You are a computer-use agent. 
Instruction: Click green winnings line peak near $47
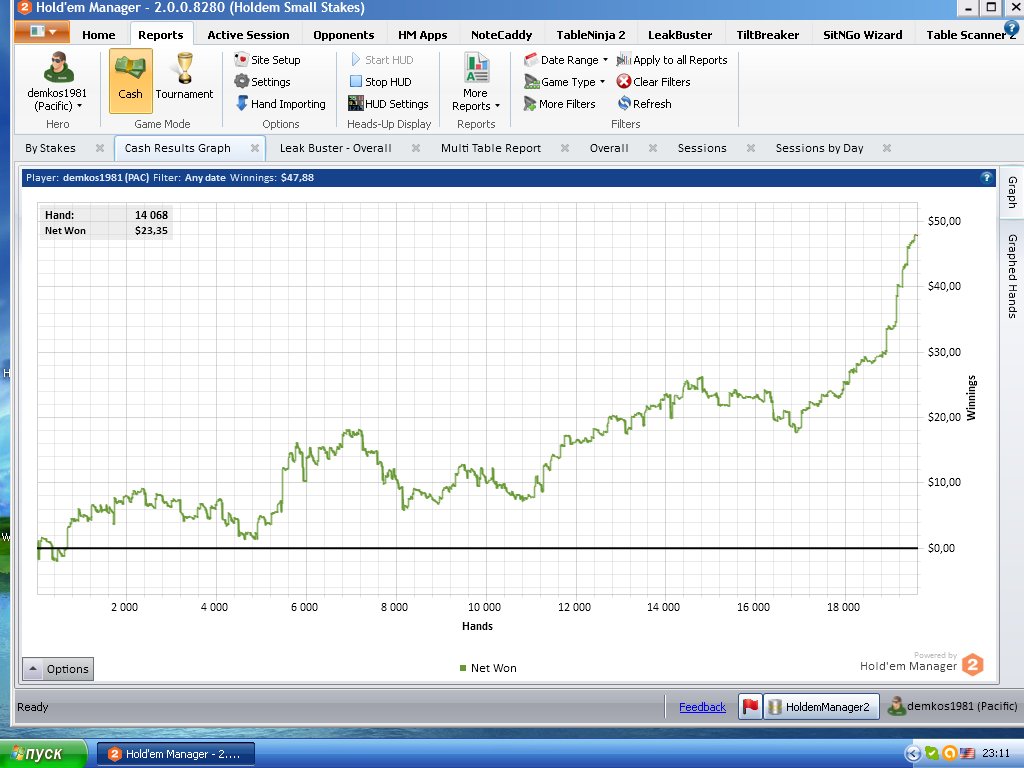coord(916,236)
